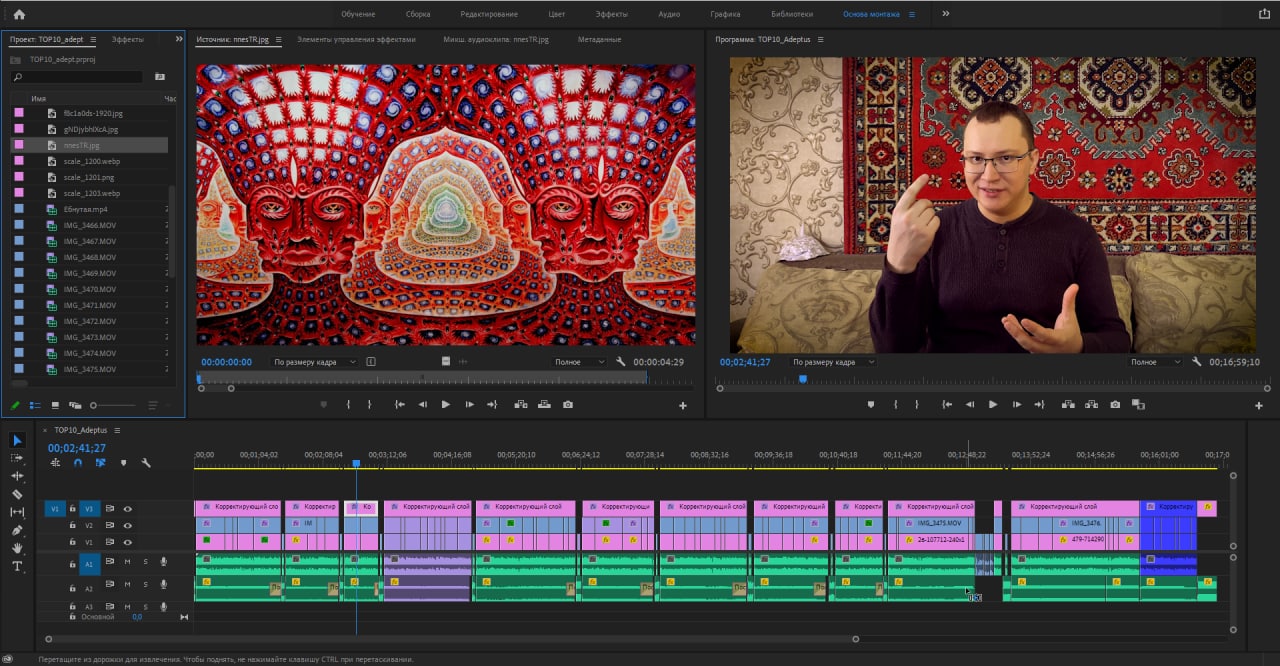Mark In point in Source monitor
This screenshot has height=666, width=1280.
click(348, 405)
